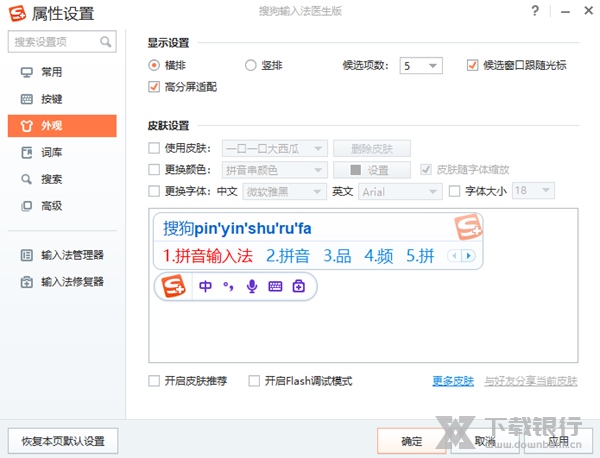Screen dimensions: 600x458
Task: Click the medical toolbox icon in toolbar
Action: coord(298,286)
